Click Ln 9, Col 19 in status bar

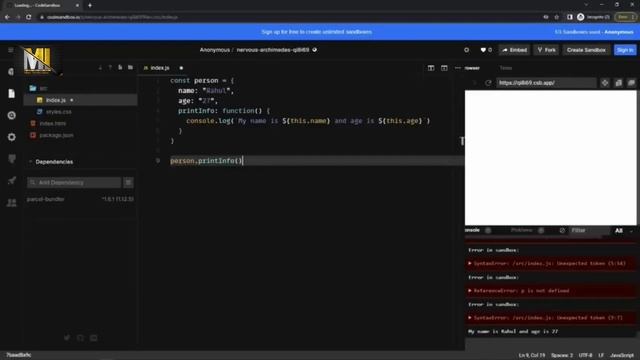coord(531,356)
